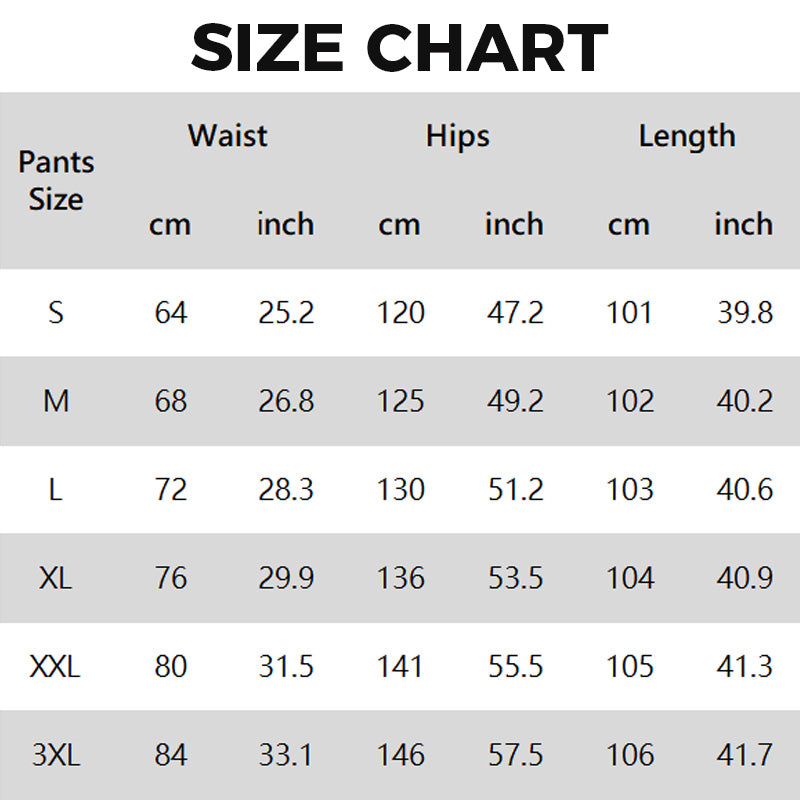Select the L size row label
This screenshot has height=800, width=800.
[56, 490]
